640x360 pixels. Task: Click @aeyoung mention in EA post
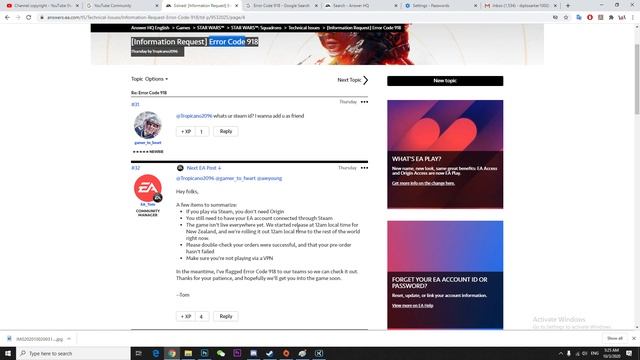[x=269, y=178]
